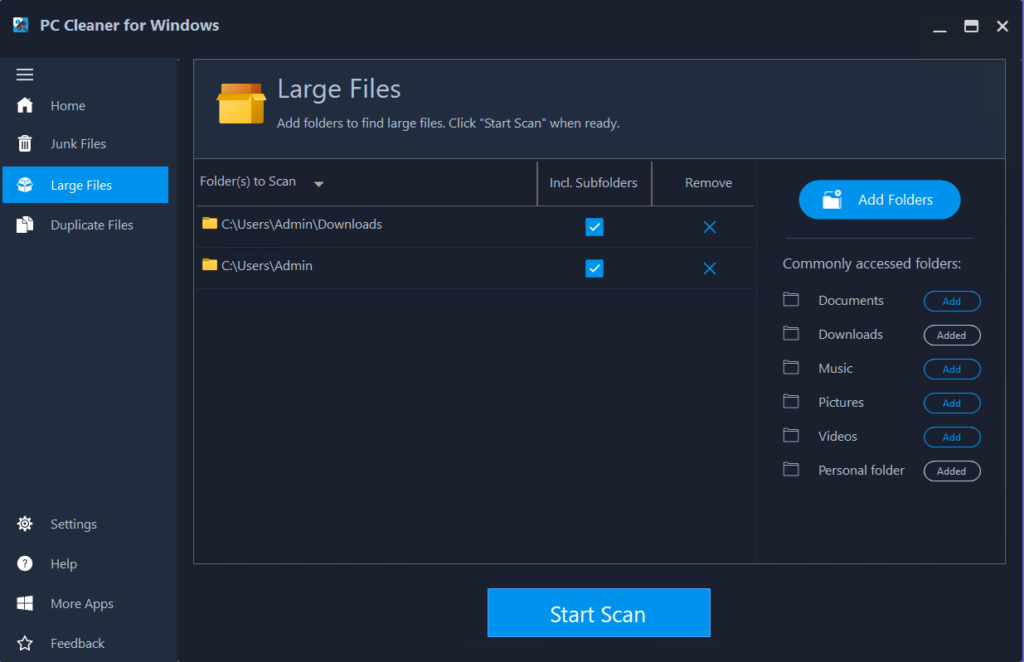Select the Home icon in the sidebar
1024x662 pixels.
click(x=24, y=105)
